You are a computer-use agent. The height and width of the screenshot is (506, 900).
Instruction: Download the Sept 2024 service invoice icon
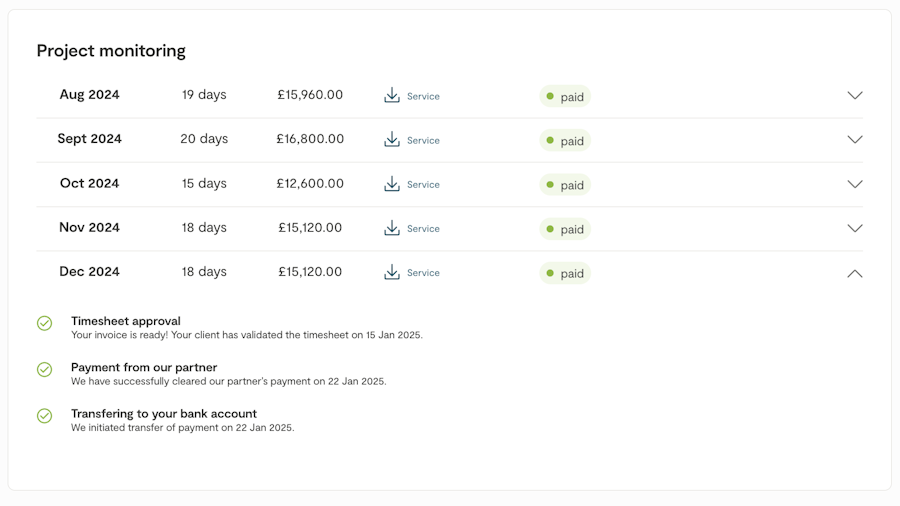tap(392, 140)
